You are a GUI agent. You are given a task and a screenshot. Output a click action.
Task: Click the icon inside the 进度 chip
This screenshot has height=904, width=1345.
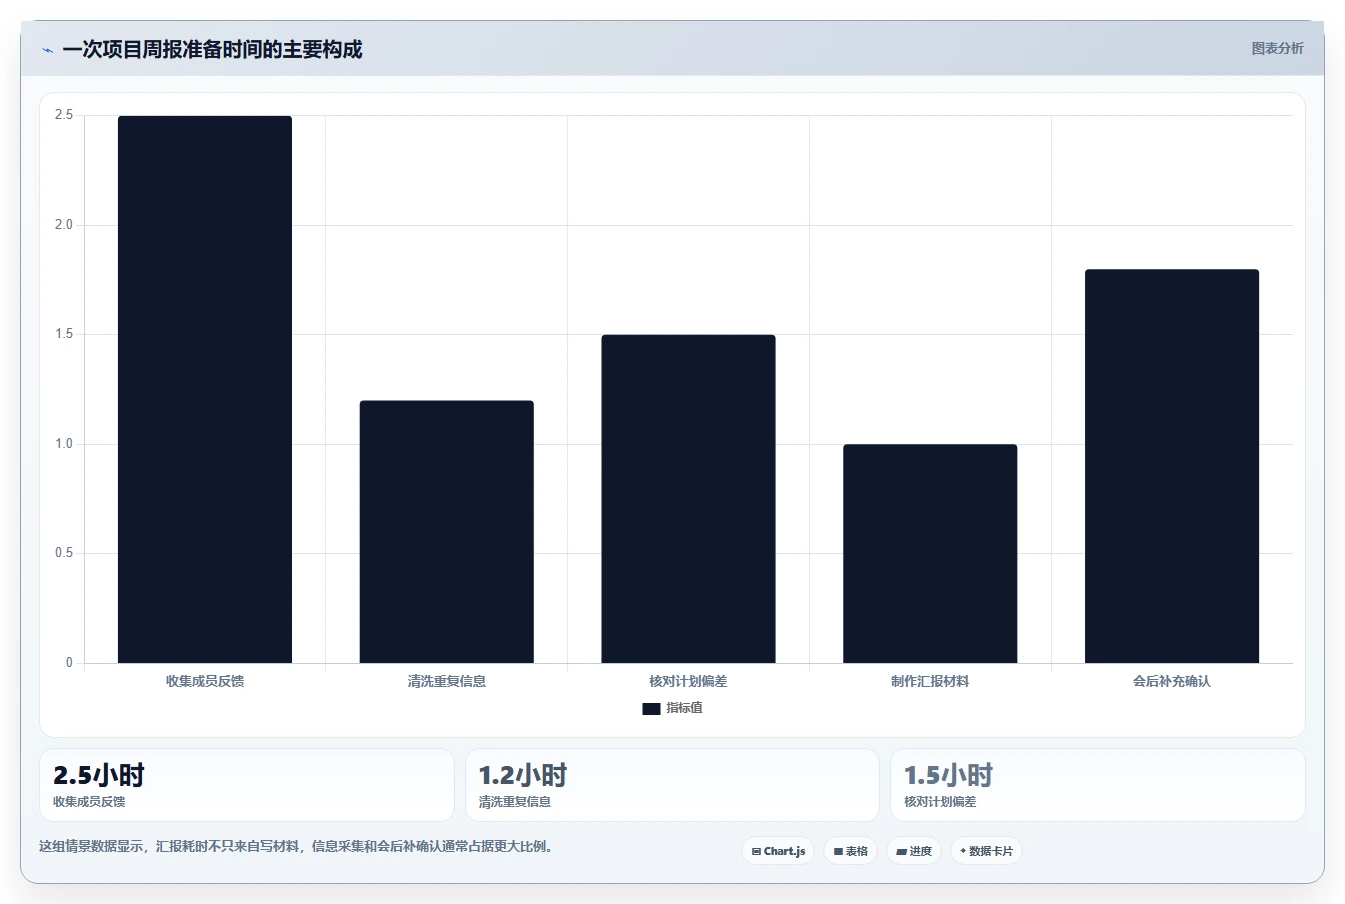(901, 852)
